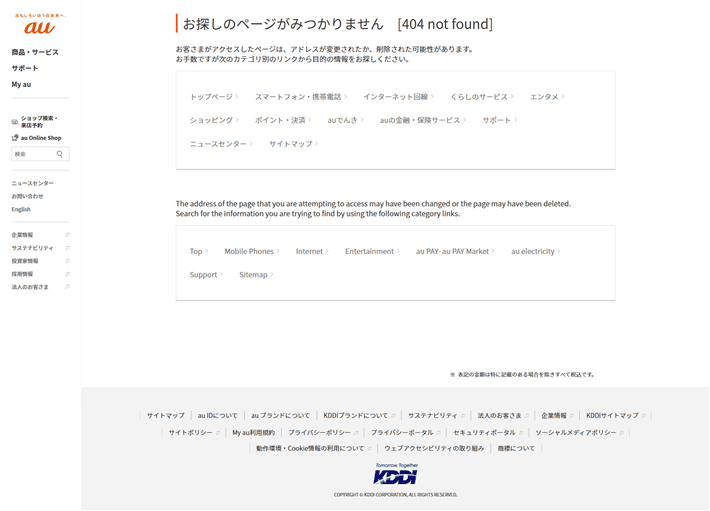Open 採用情報 sidebar link
This screenshot has width=710, height=511.
(22, 274)
